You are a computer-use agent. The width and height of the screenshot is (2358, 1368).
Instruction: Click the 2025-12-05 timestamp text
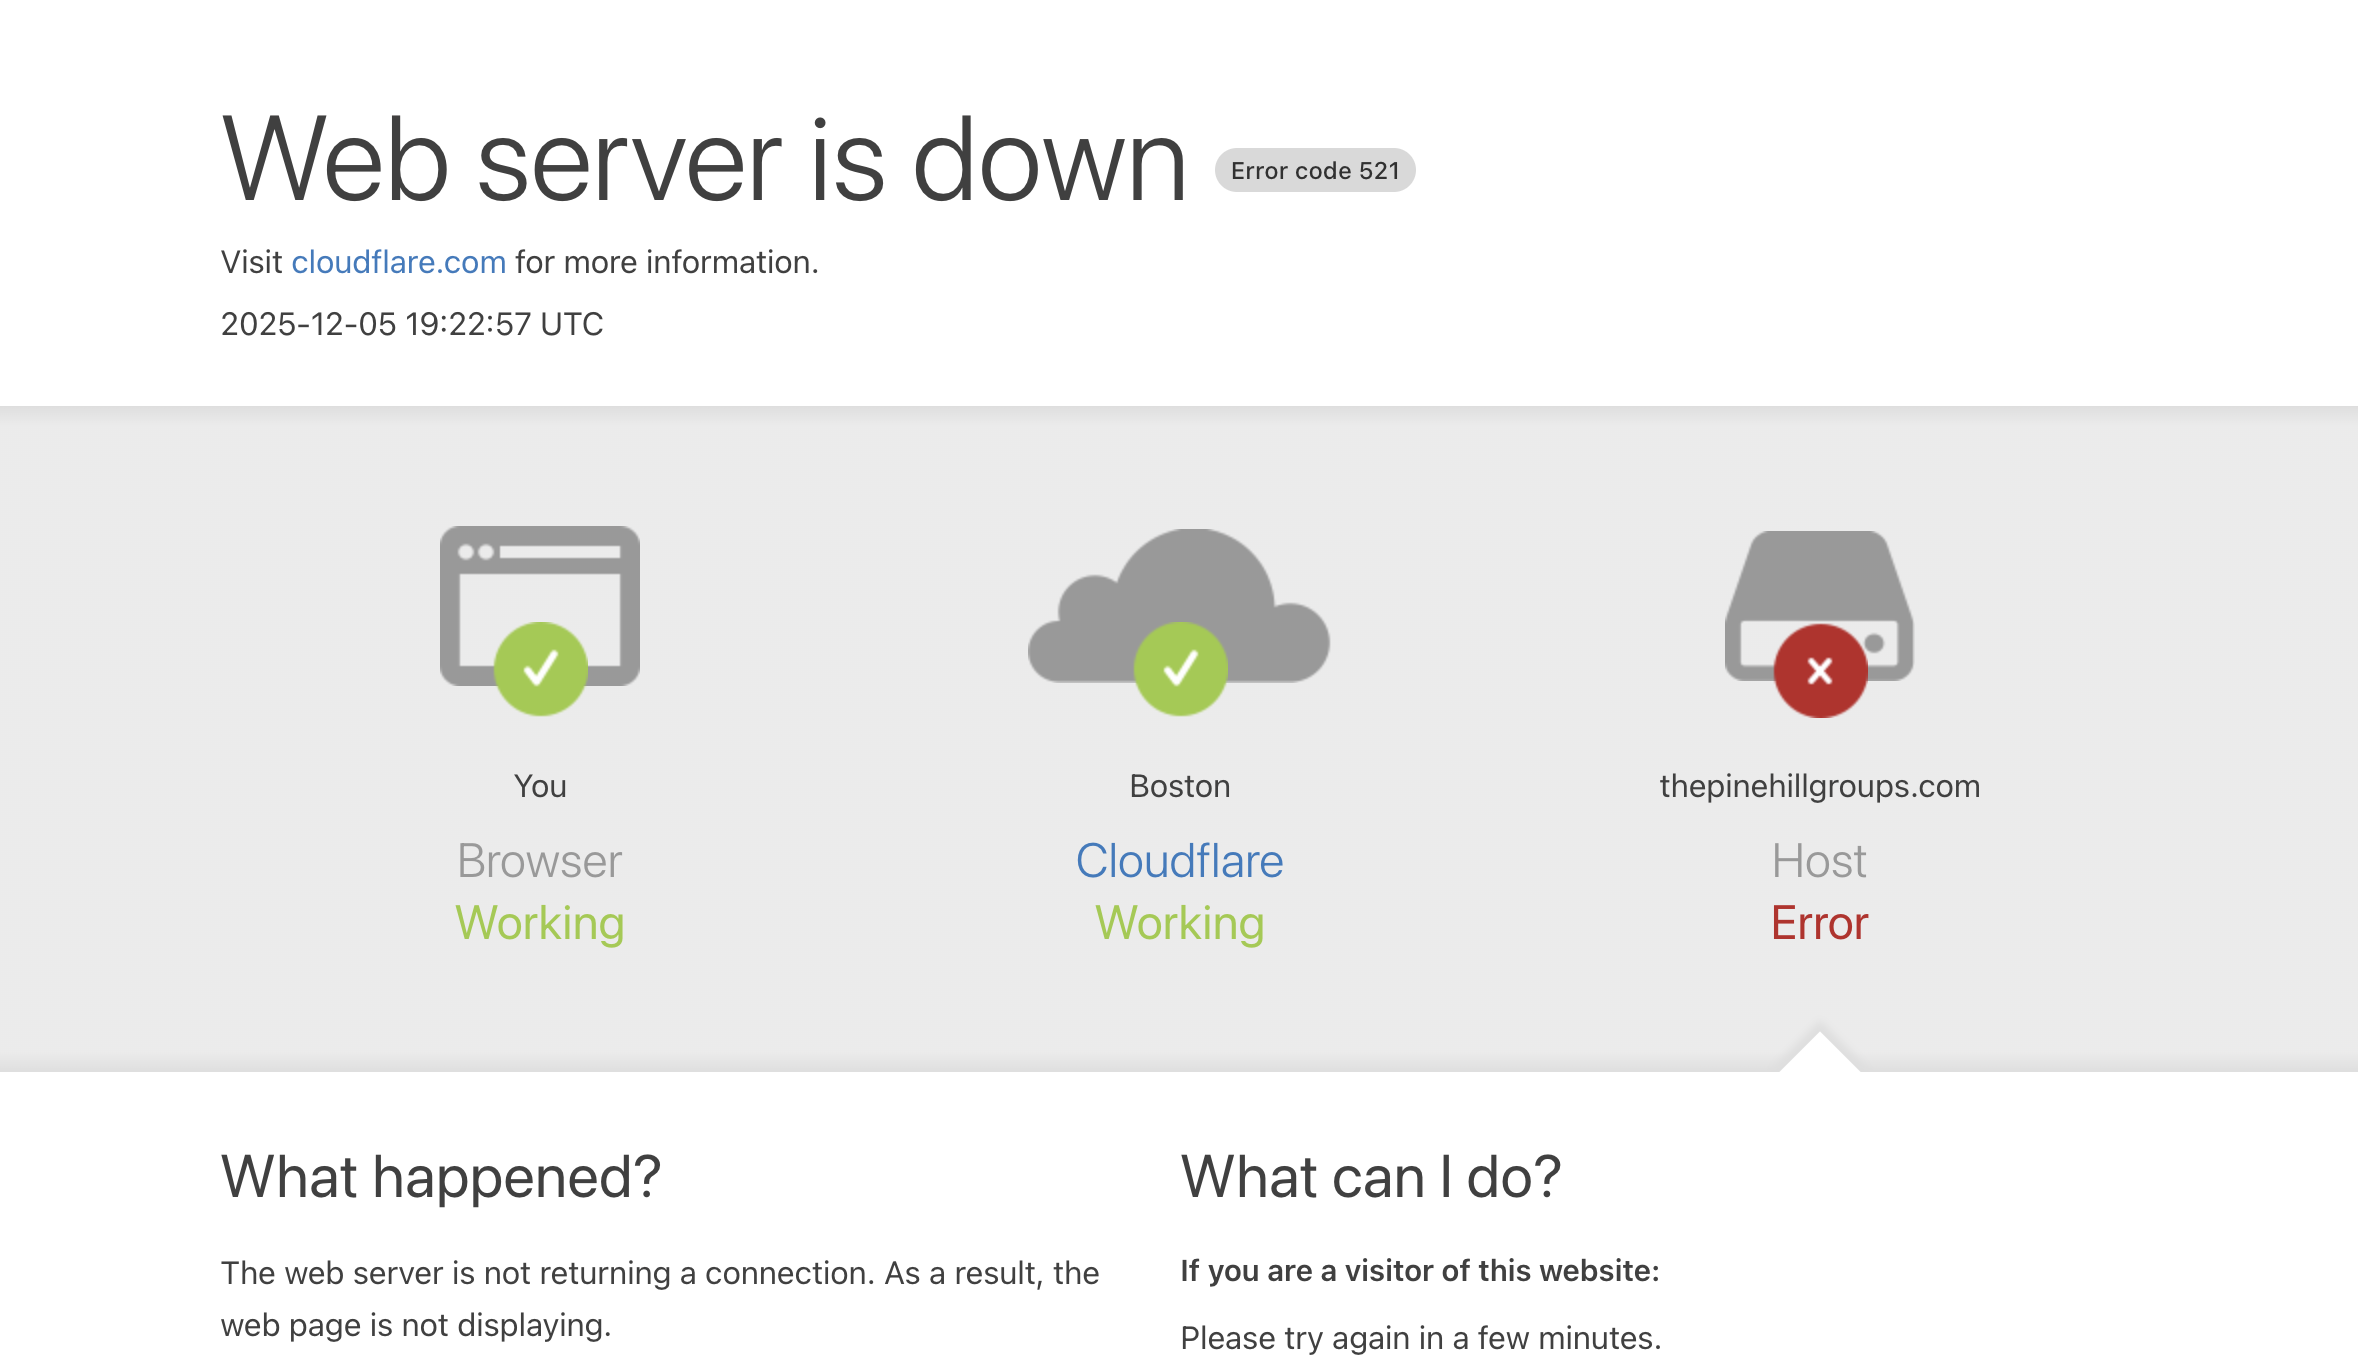click(411, 324)
